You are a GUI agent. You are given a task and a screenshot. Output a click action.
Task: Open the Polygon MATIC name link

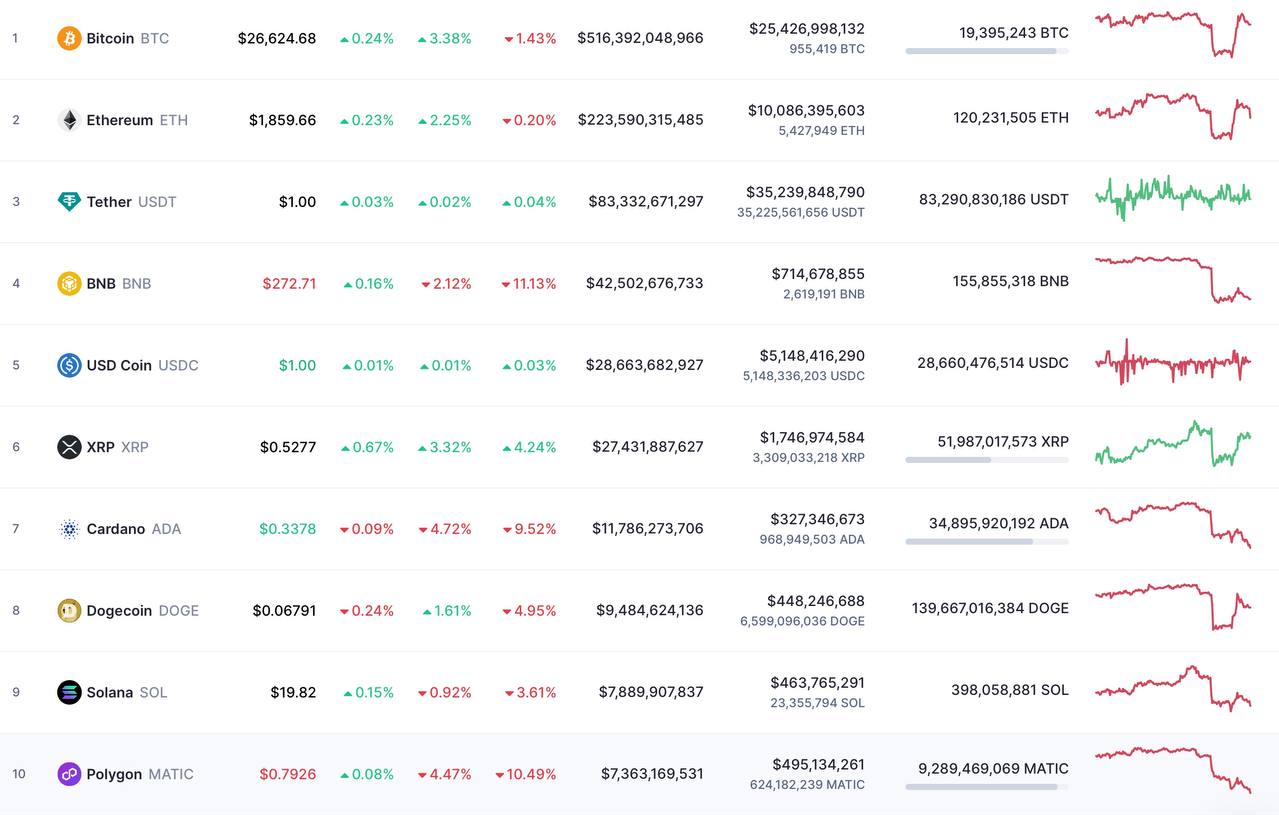114,774
